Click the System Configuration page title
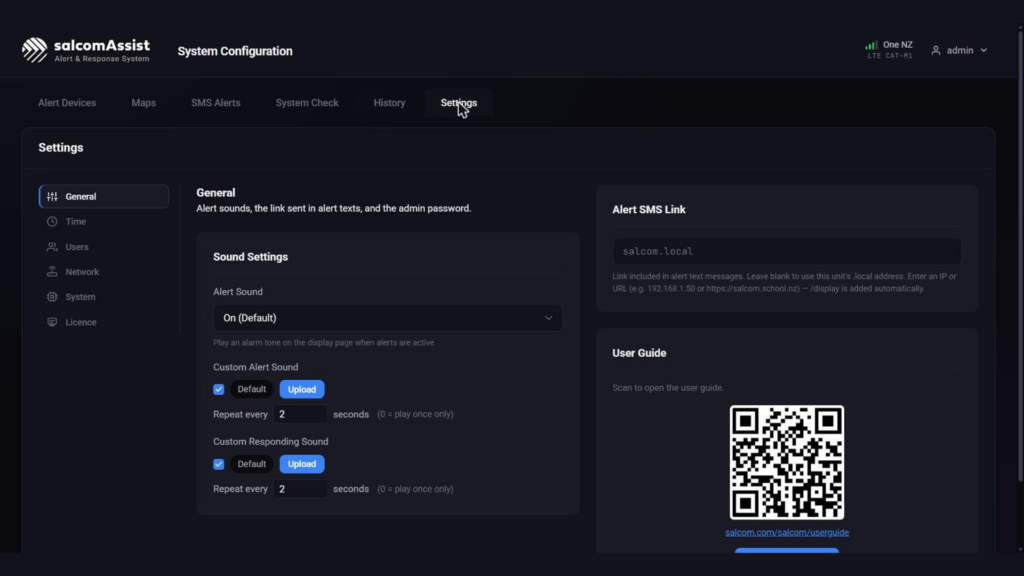This screenshot has height=576, width=1024. click(x=235, y=51)
